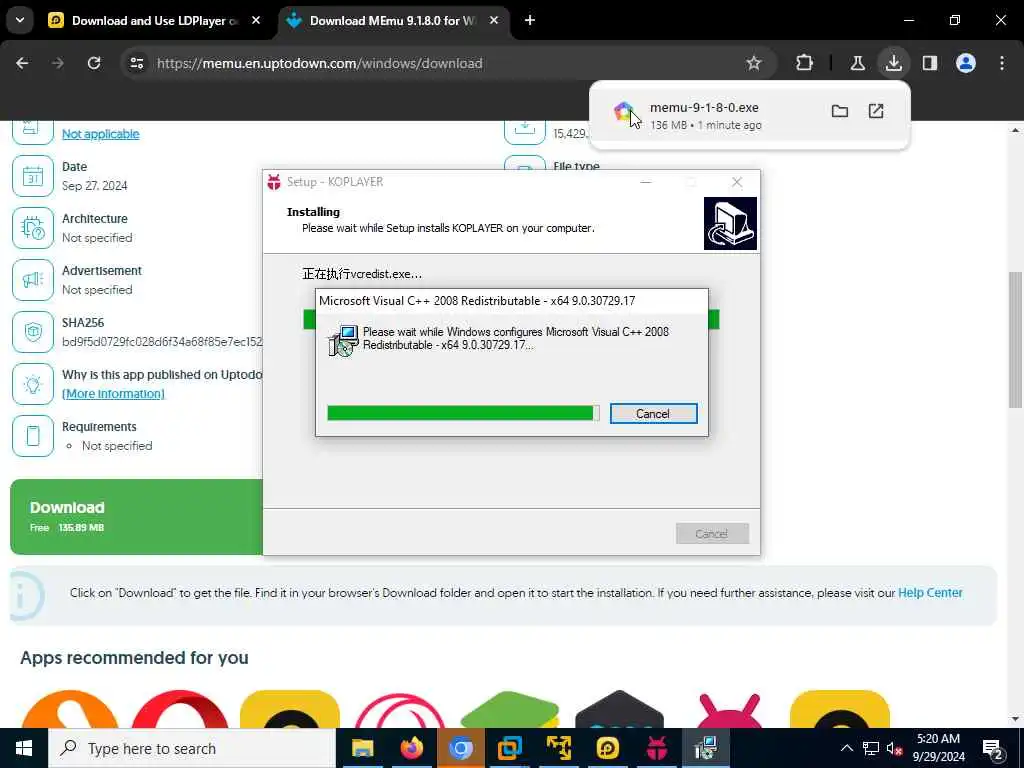Go back to the previous page

[22, 63]
